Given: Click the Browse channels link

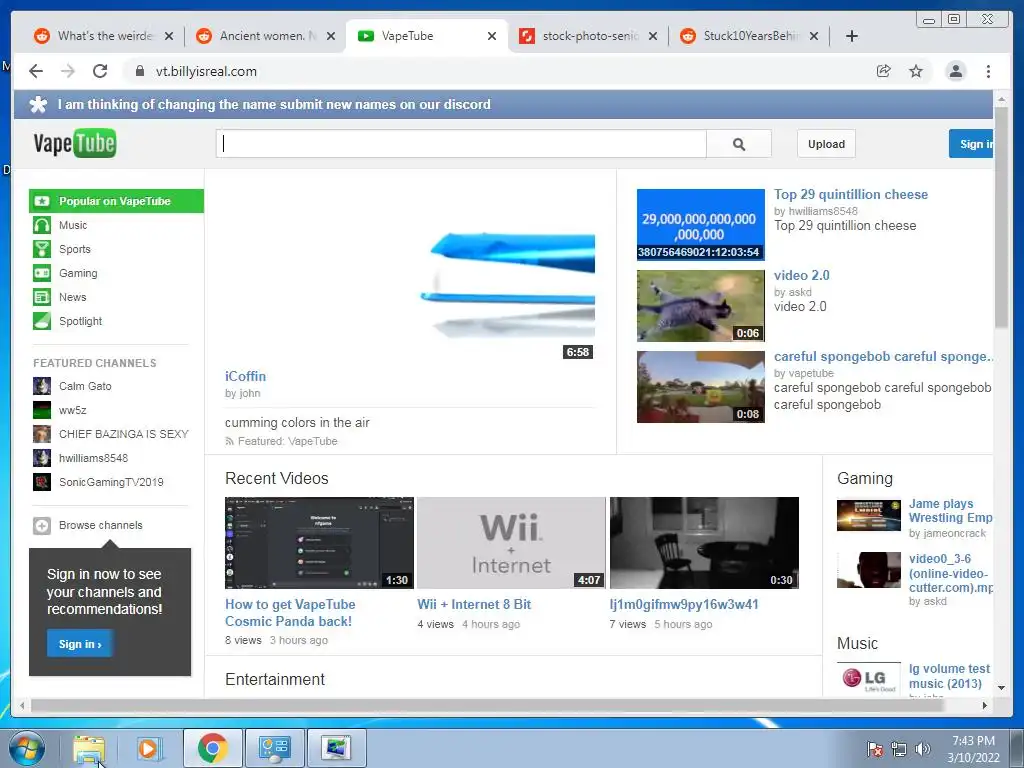Looking at the screenshot, I should pos(101,525).
